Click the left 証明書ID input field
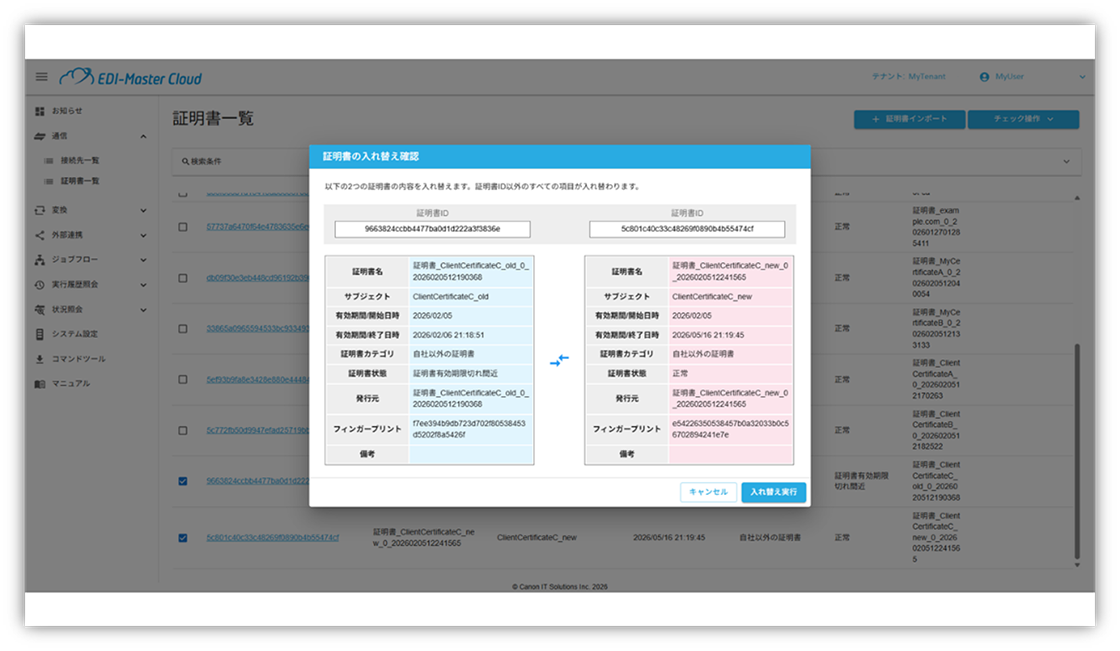Screen dimensions: 1120x651 432,230
